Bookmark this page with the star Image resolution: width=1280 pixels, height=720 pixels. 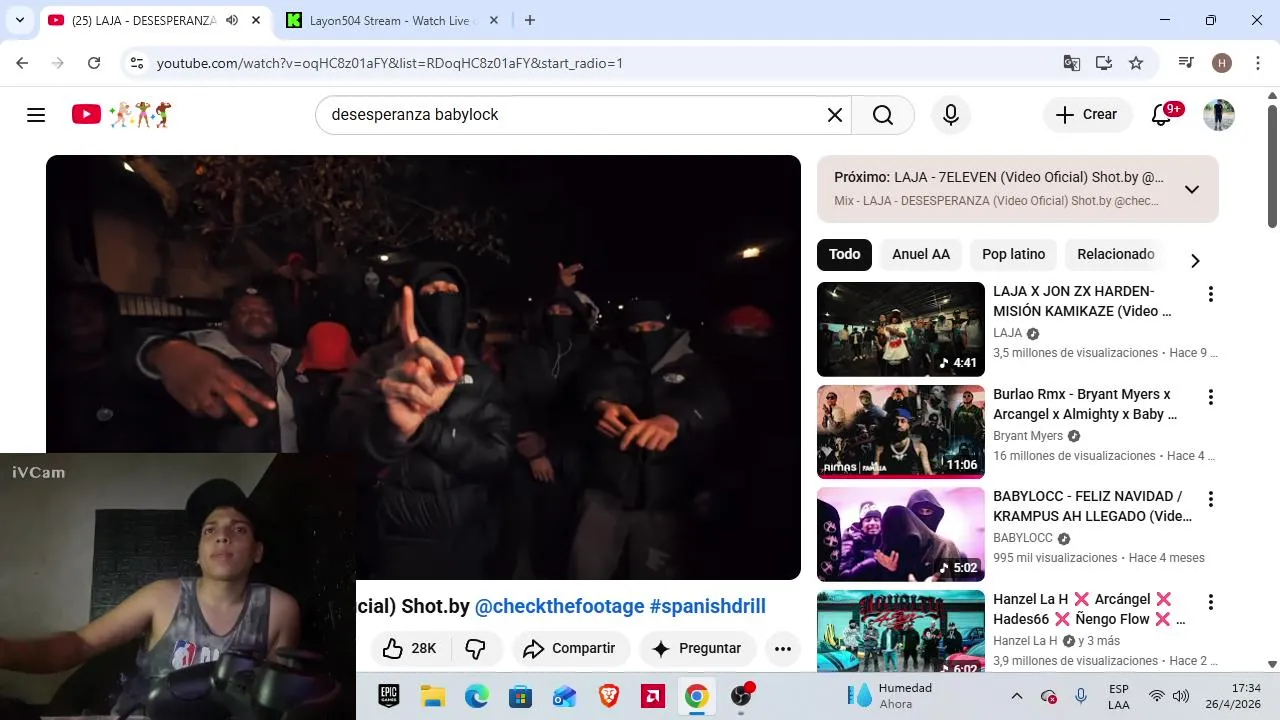point(1136,63)
